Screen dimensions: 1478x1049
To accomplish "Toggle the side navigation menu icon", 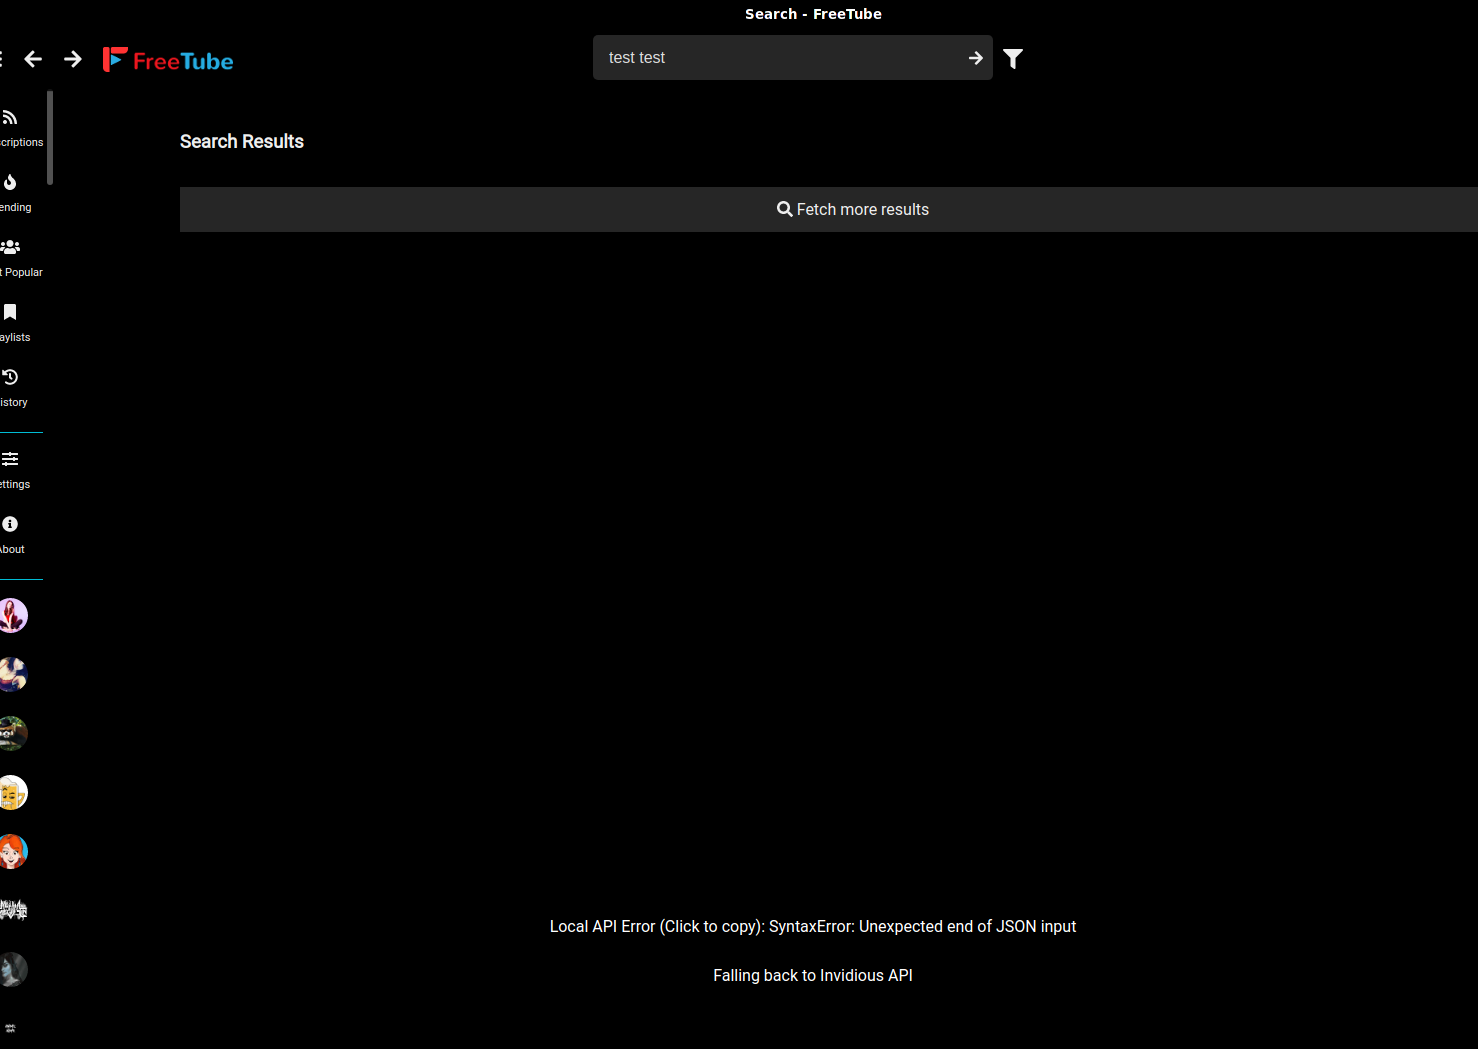I will (x=1, y=59).
